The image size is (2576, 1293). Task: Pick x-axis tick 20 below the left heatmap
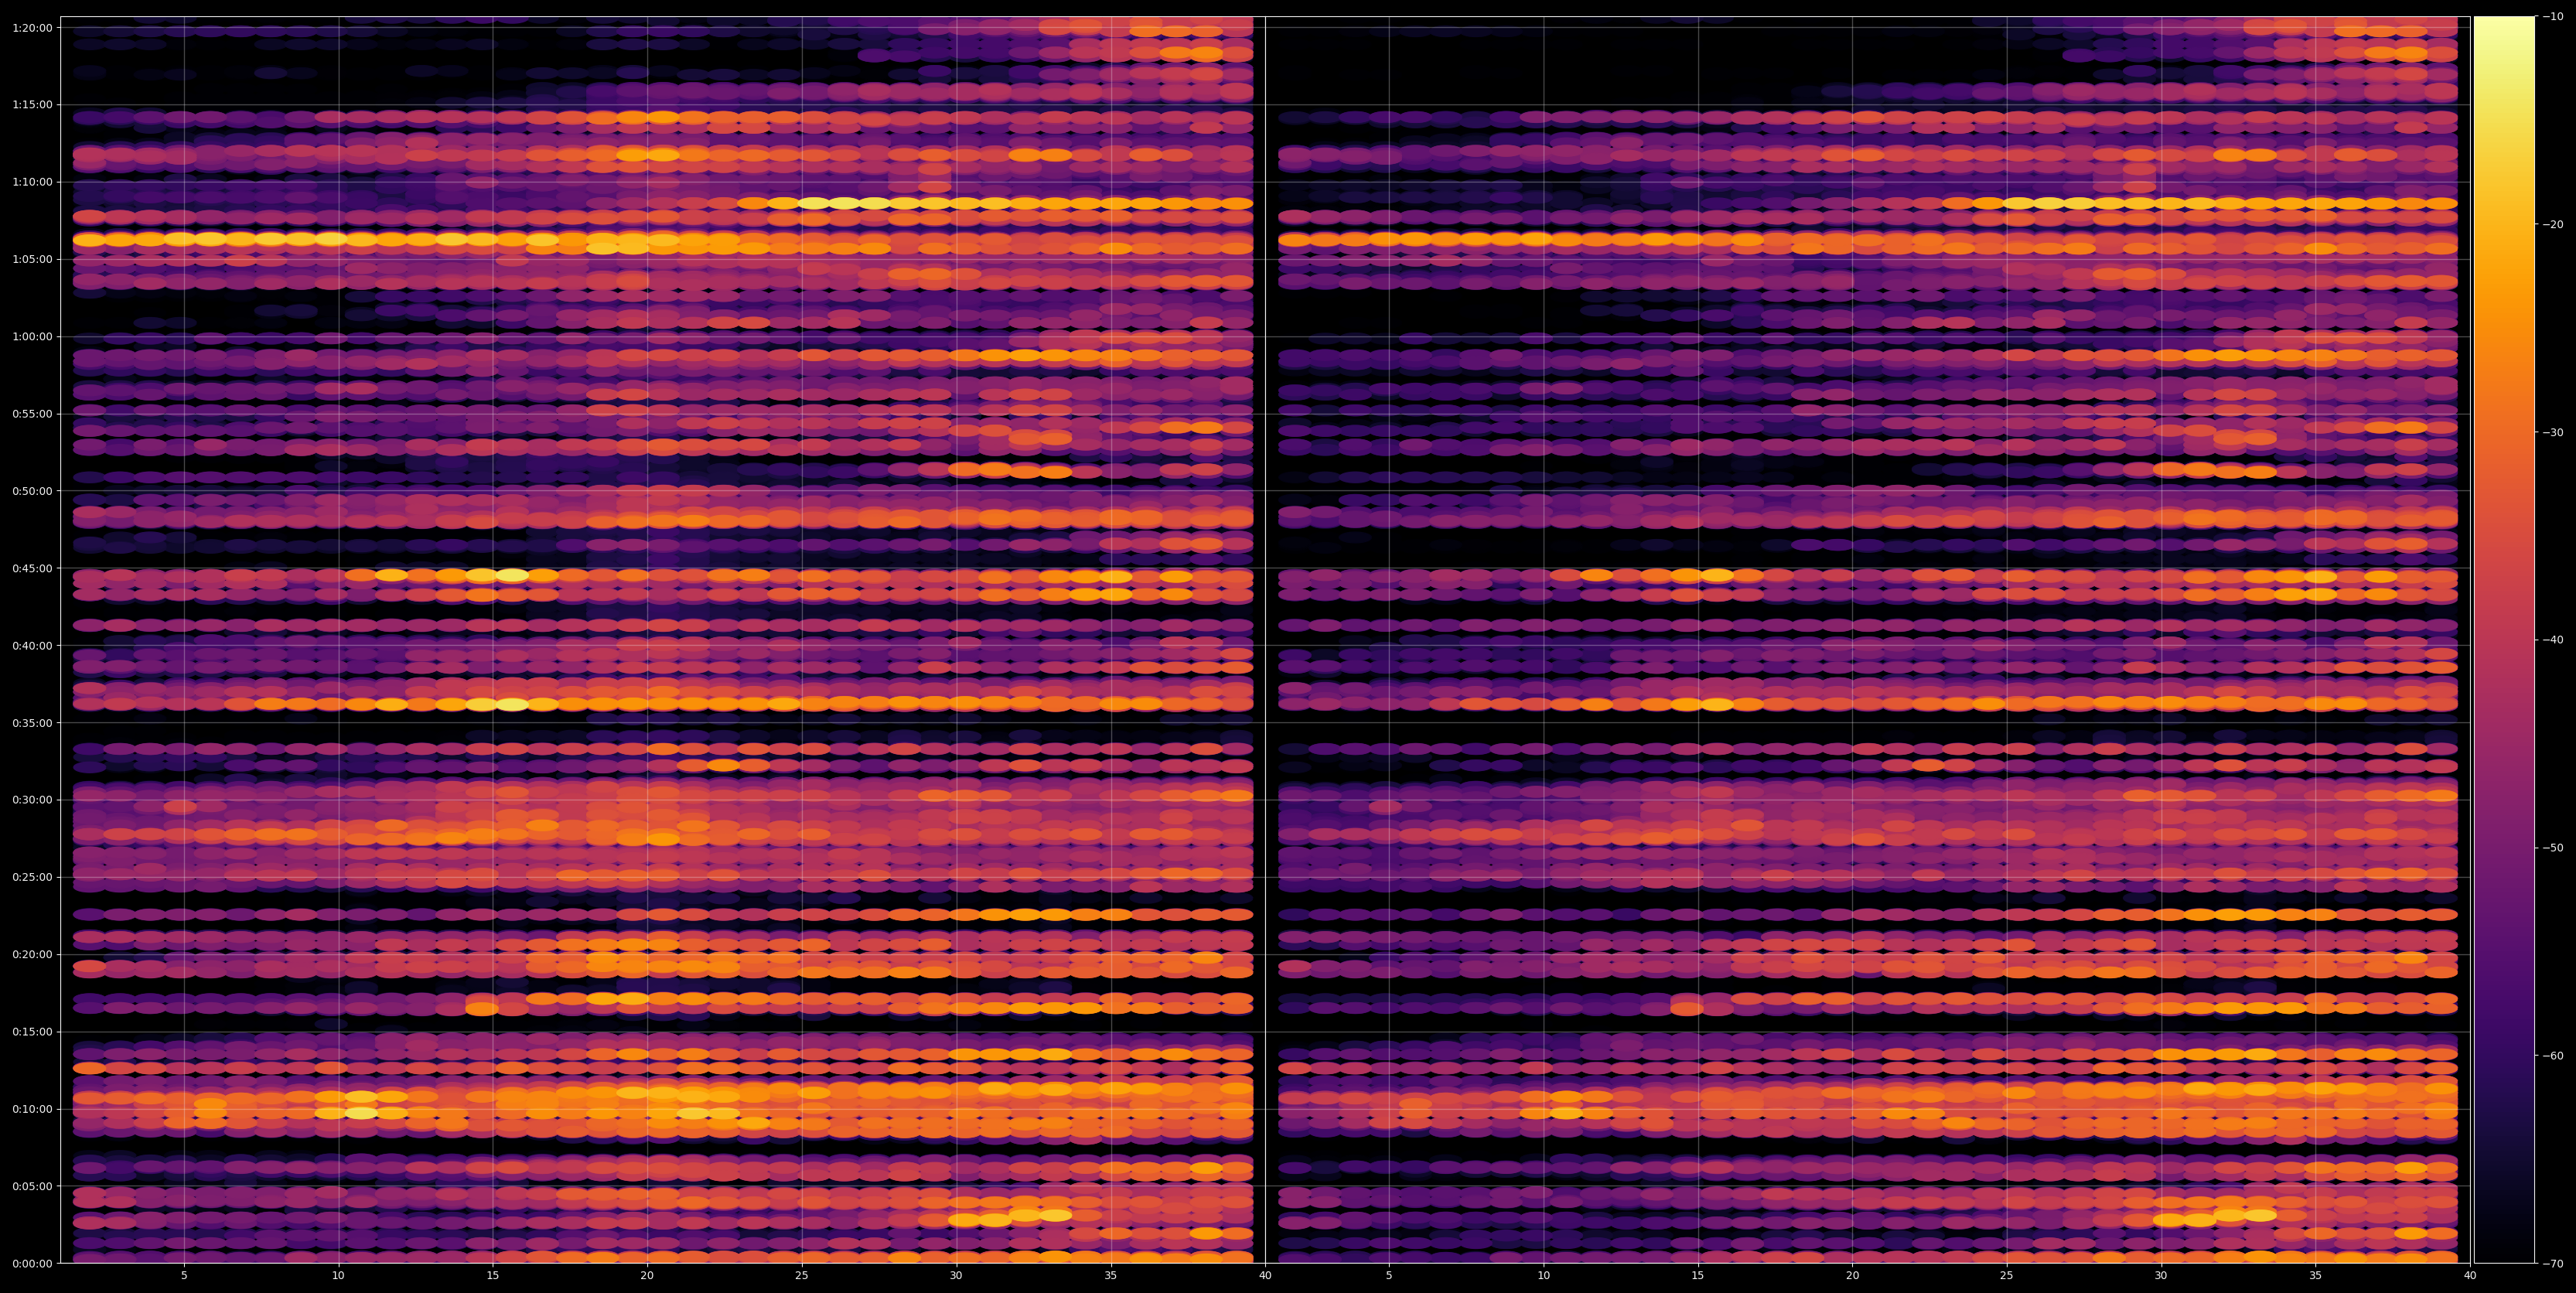pyautogui.click(x=647, y=1275)
